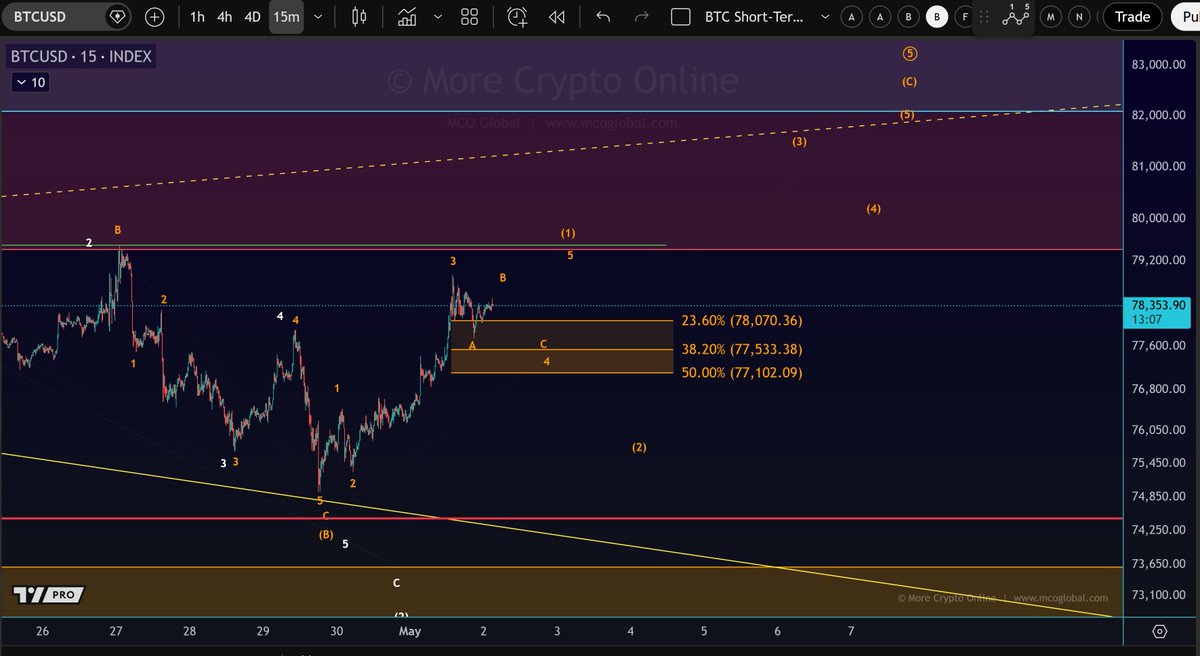Grab the floating toolbar's dotted drag handle
The height and width of the screenshot is (656, 1200).
click(984, 17)
